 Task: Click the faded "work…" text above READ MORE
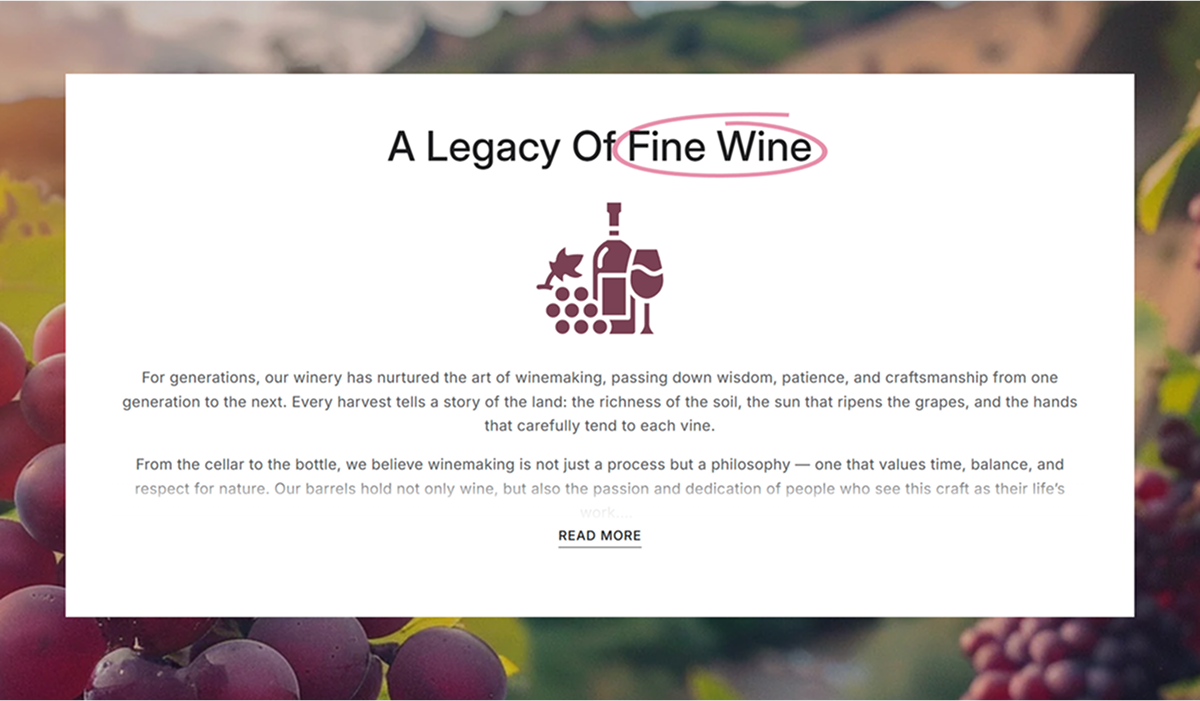click(599, 513)
